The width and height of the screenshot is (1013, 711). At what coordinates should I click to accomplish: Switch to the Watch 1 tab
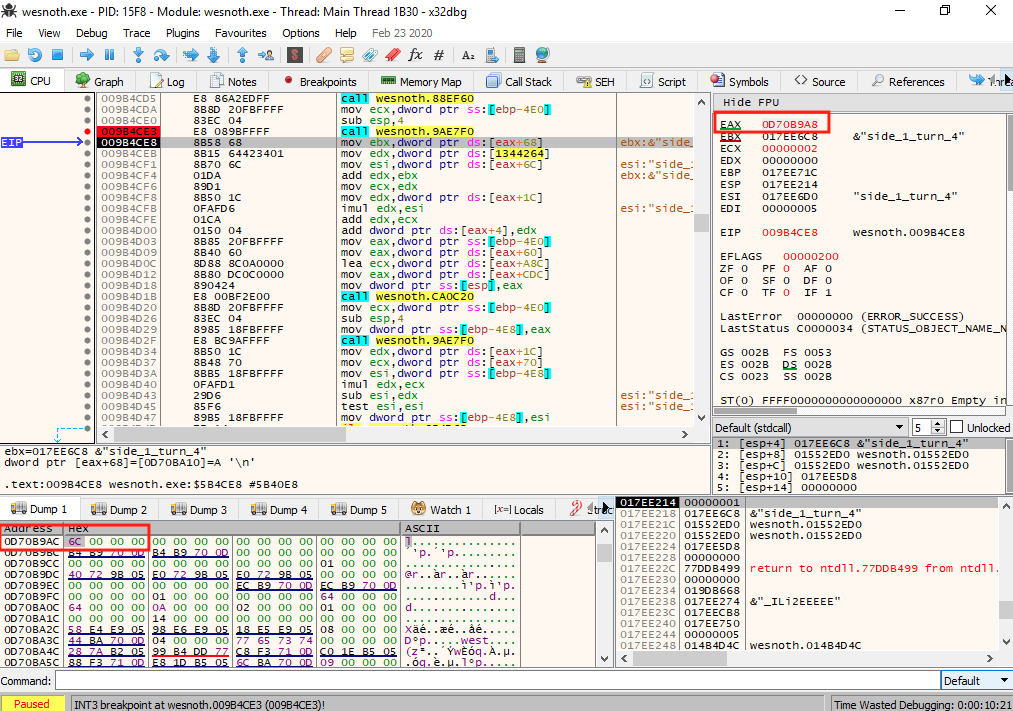point(441,510)
